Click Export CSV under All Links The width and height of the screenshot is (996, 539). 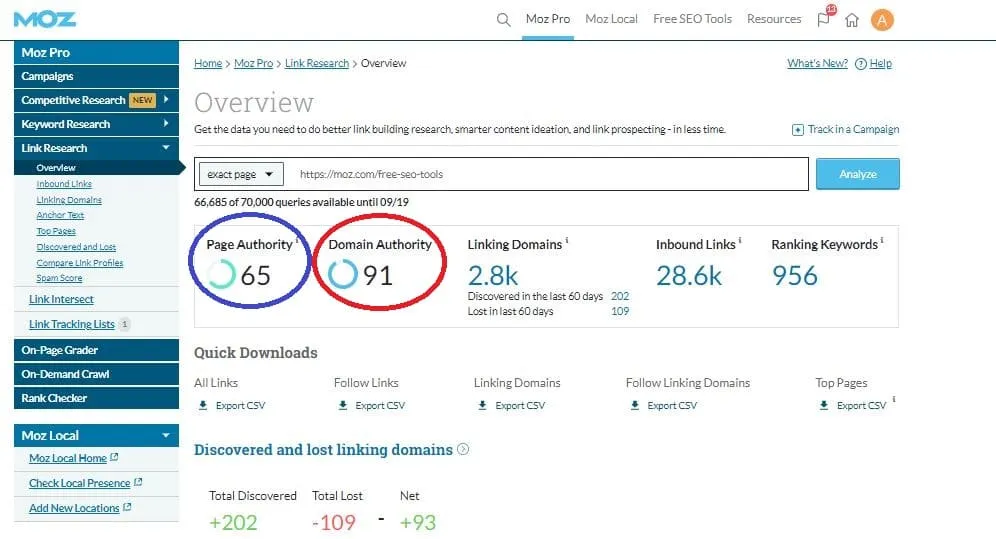[240, 405]
